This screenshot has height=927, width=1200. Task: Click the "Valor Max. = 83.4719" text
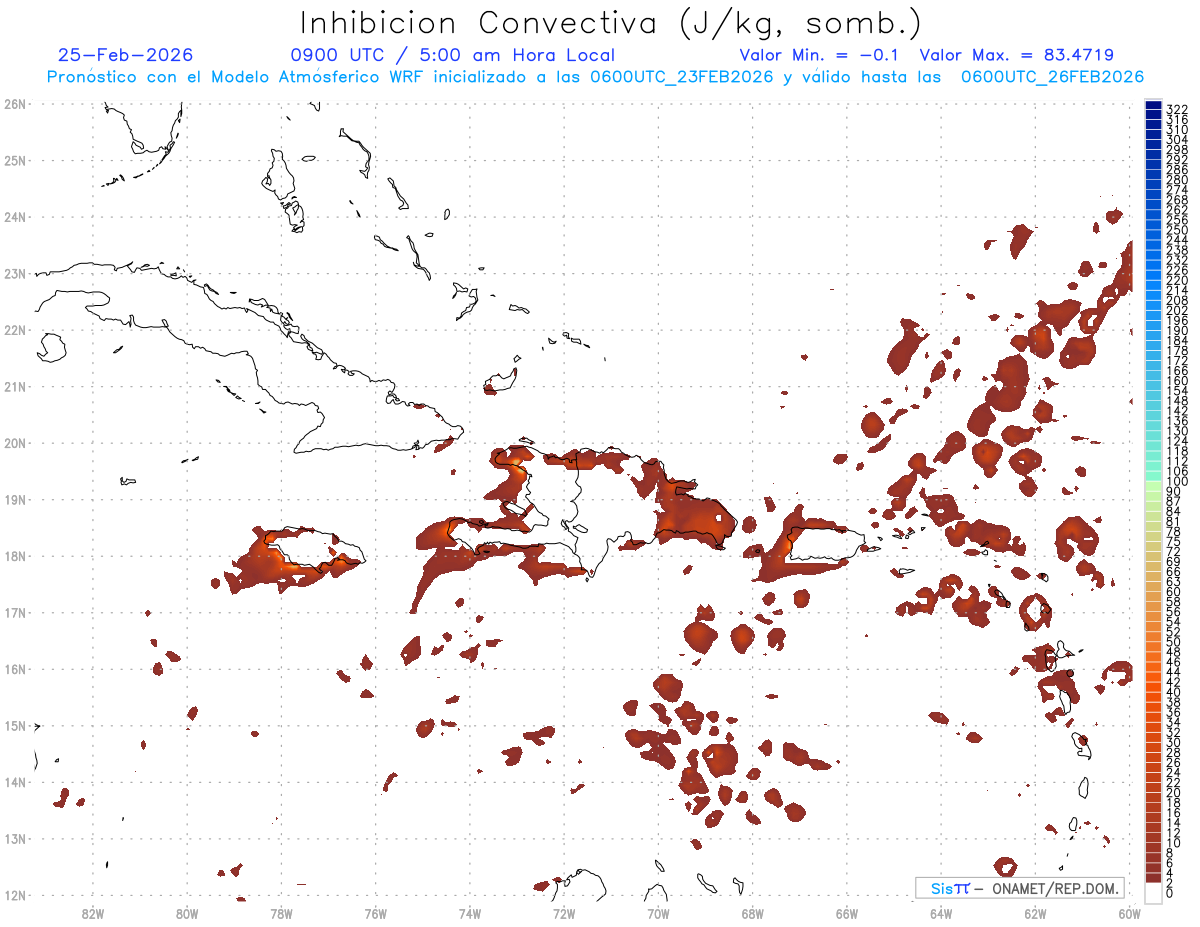[x=1017, y=55]
